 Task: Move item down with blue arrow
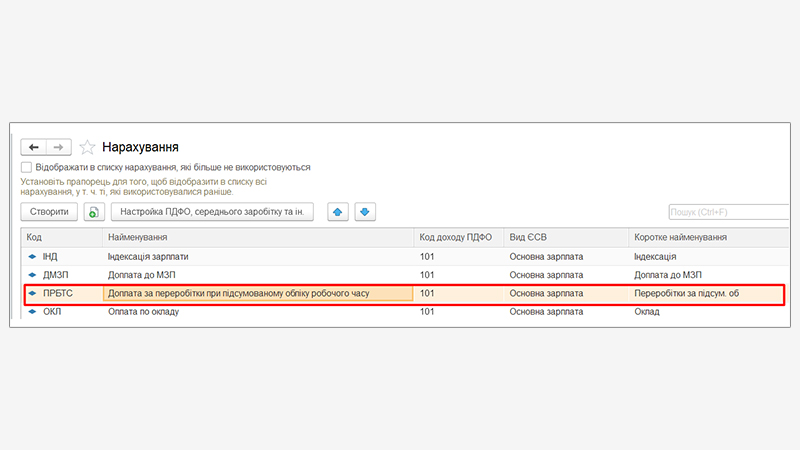(x=365, y=212)
